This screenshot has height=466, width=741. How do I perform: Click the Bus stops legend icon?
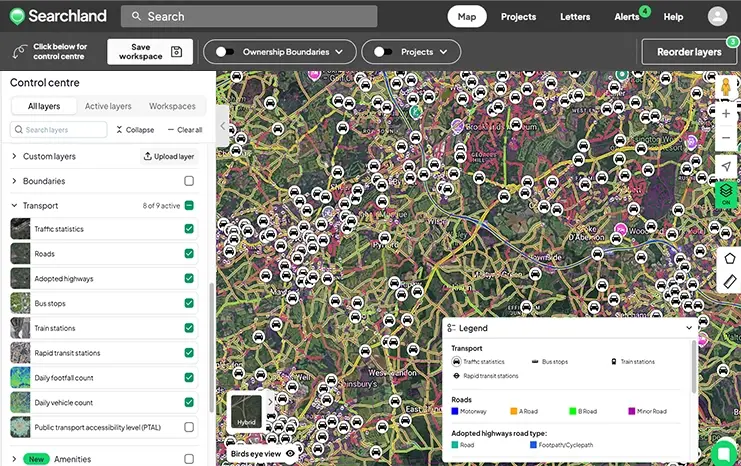click(535, 362)
